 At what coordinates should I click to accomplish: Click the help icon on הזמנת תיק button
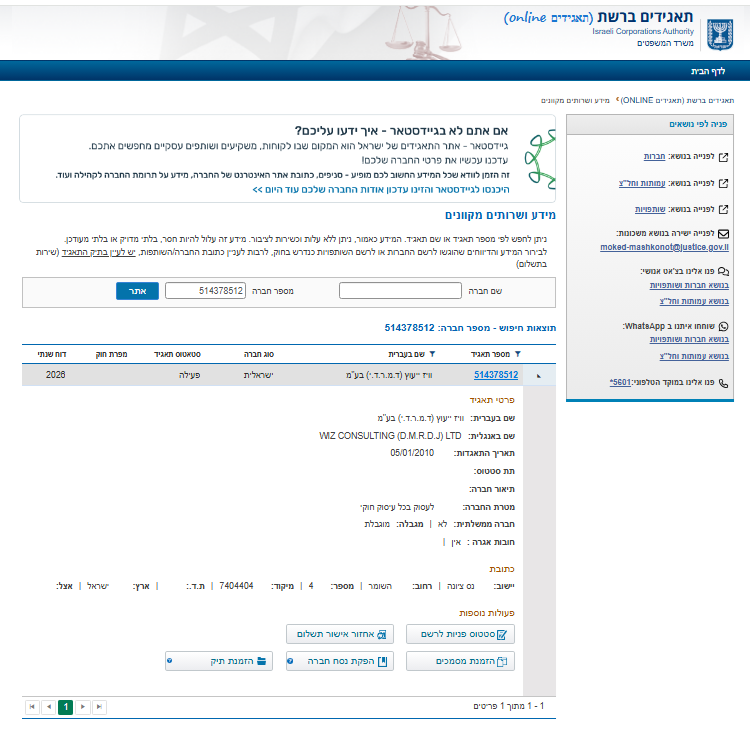170,661
